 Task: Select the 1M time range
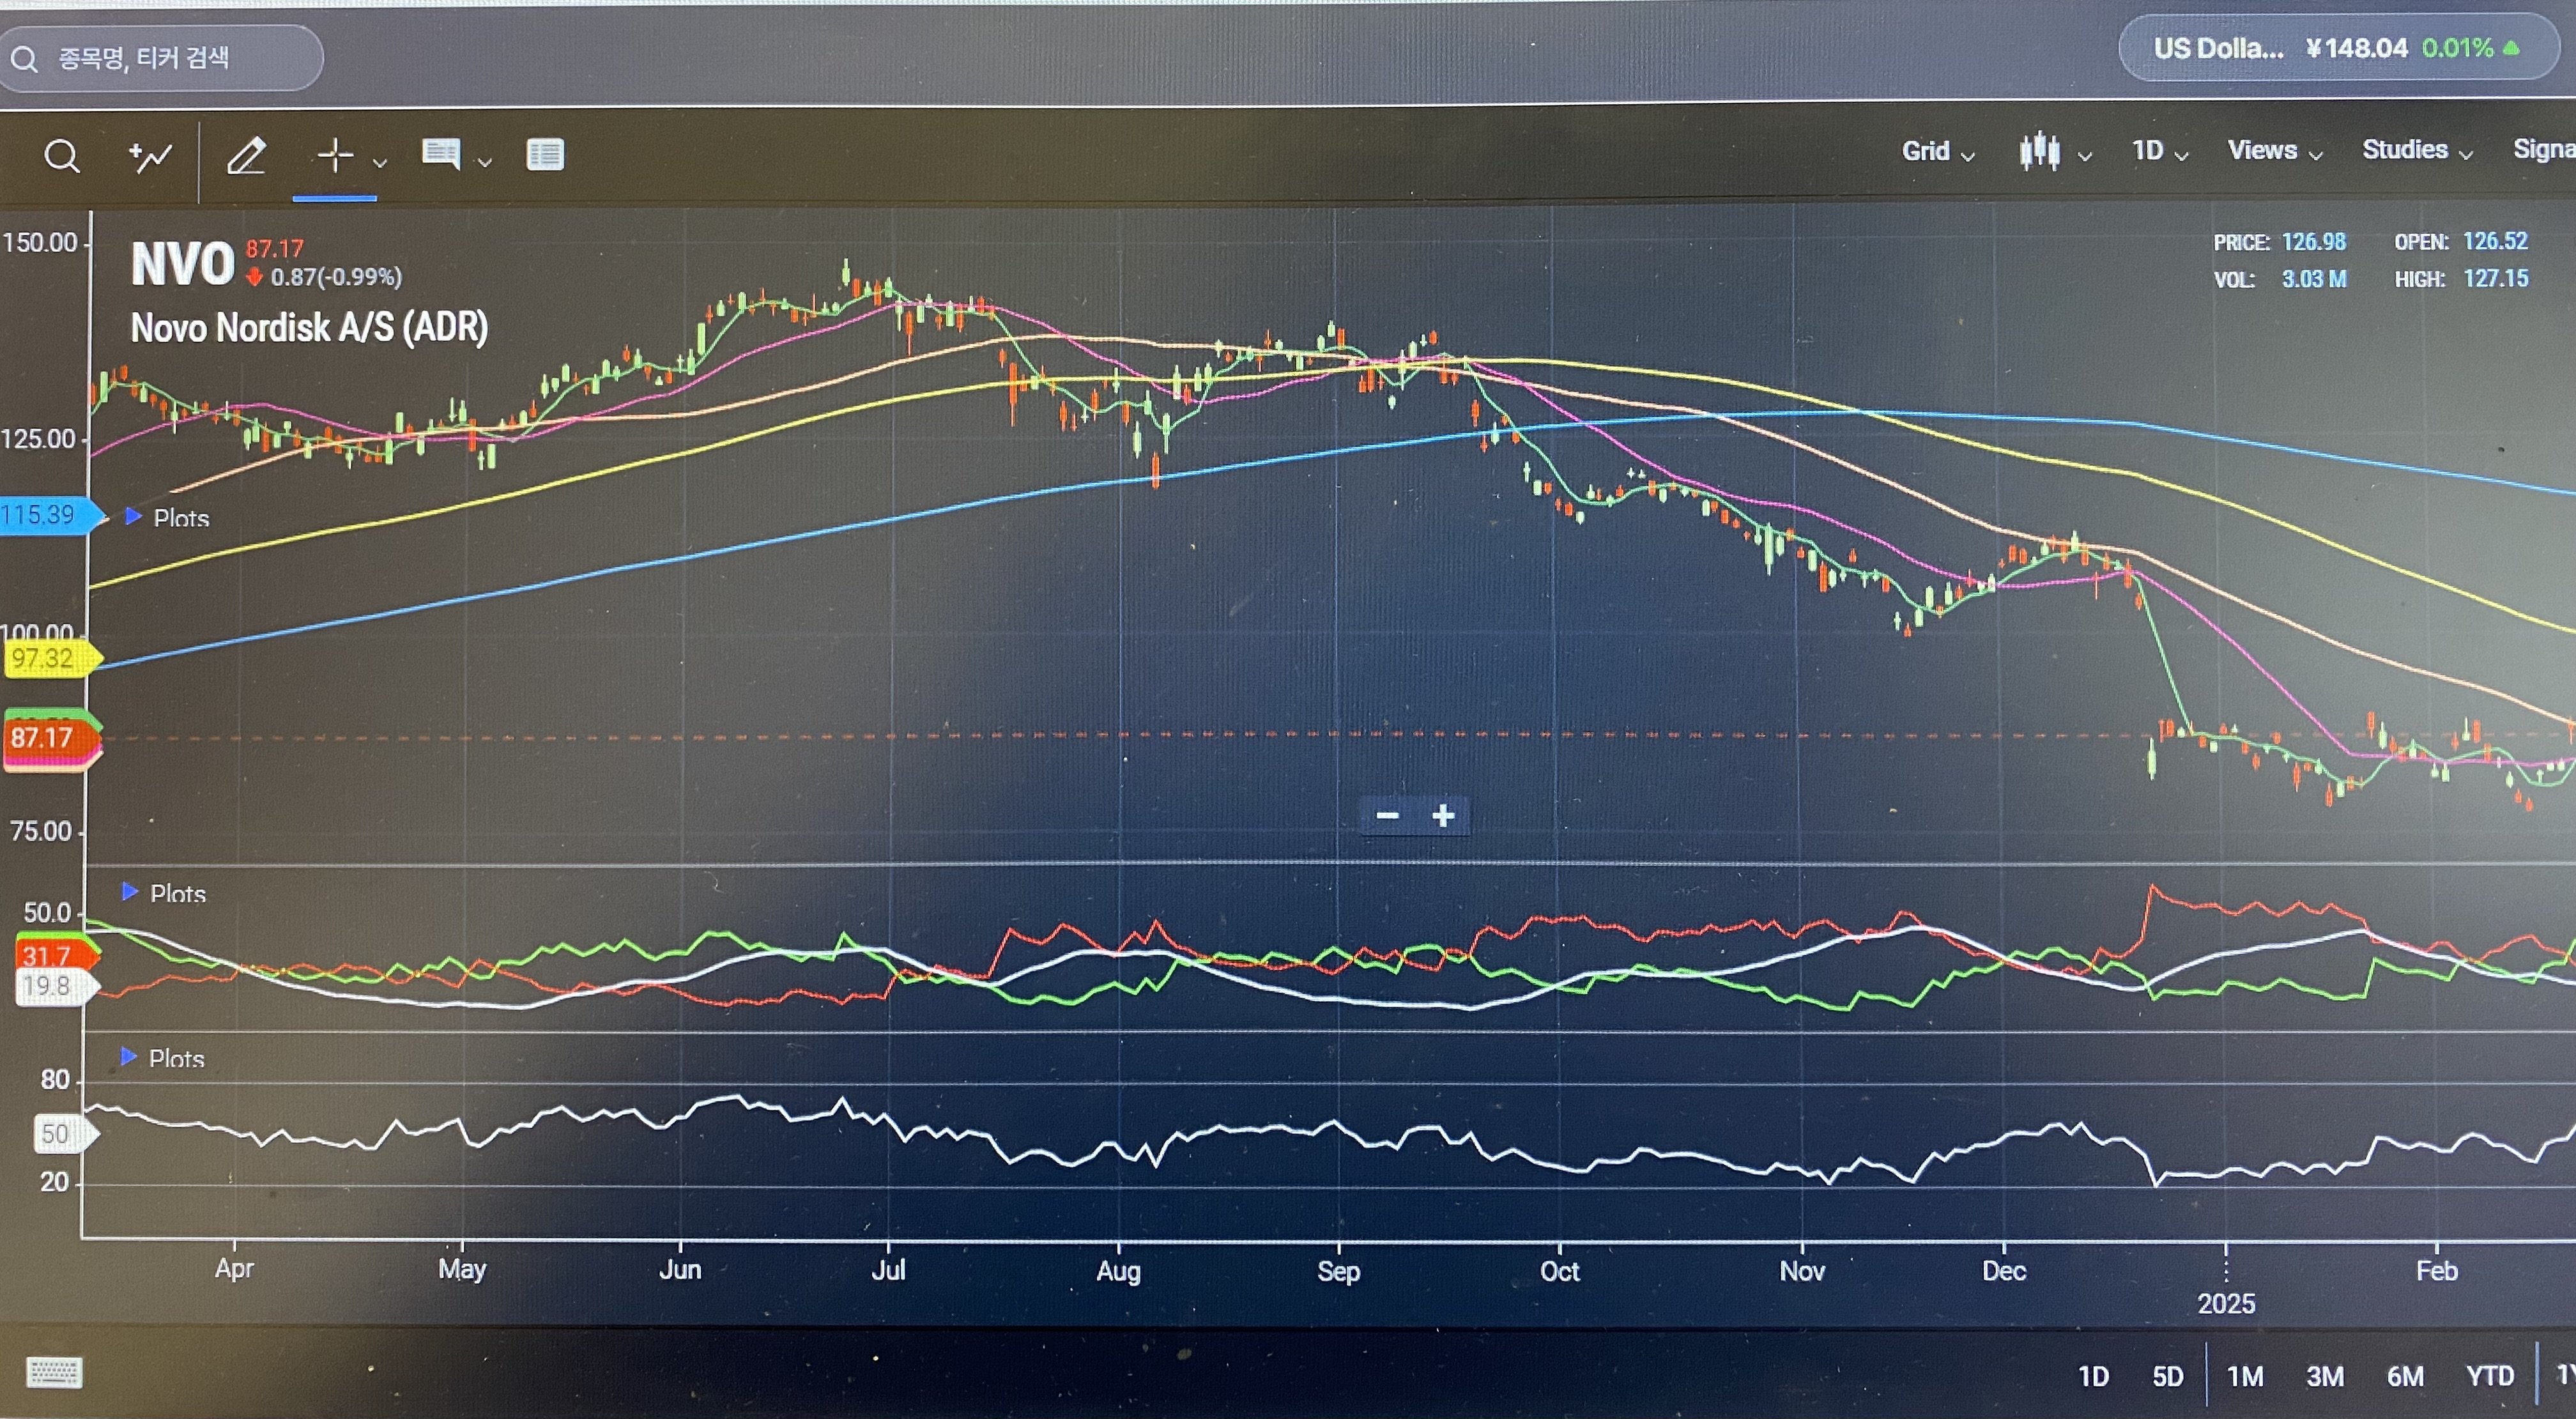tap(2245, 1376)
